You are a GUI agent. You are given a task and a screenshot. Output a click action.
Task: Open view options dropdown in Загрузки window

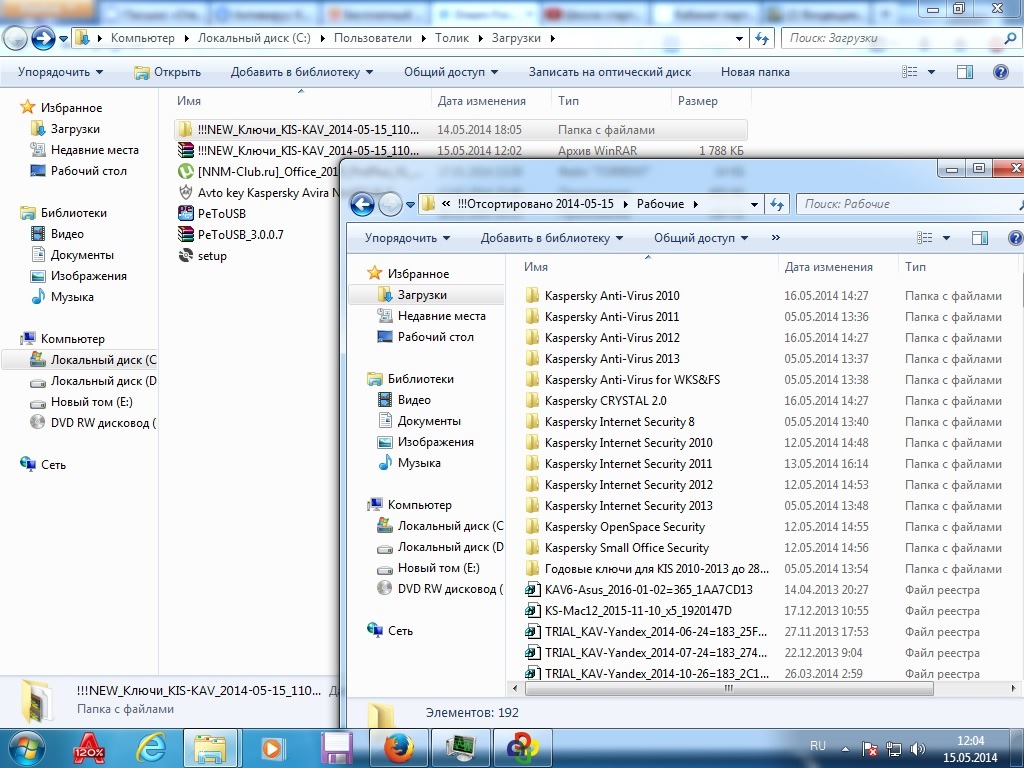point(931,72)
